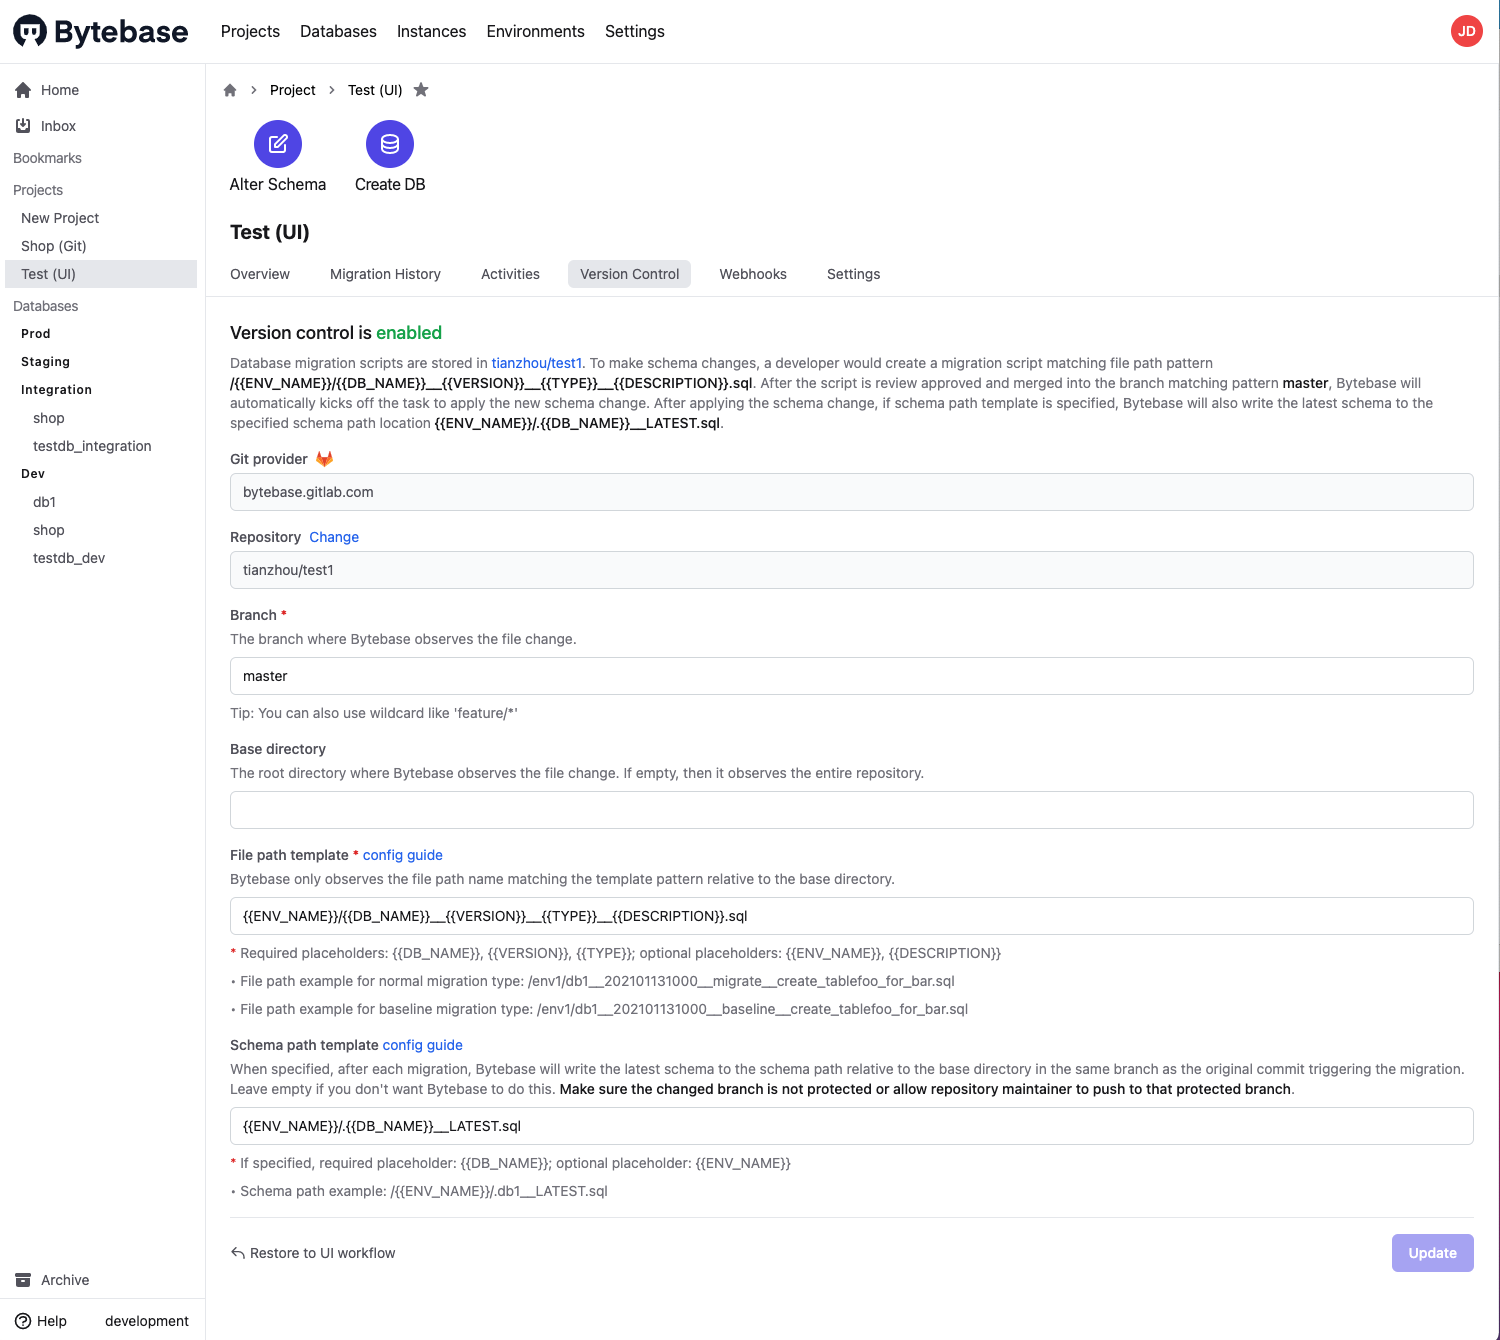Click the Archive icon in the sidebar
The width and height of the screenshot is (1500, 1340).
pyautogui.click(x=23, y=1280)
